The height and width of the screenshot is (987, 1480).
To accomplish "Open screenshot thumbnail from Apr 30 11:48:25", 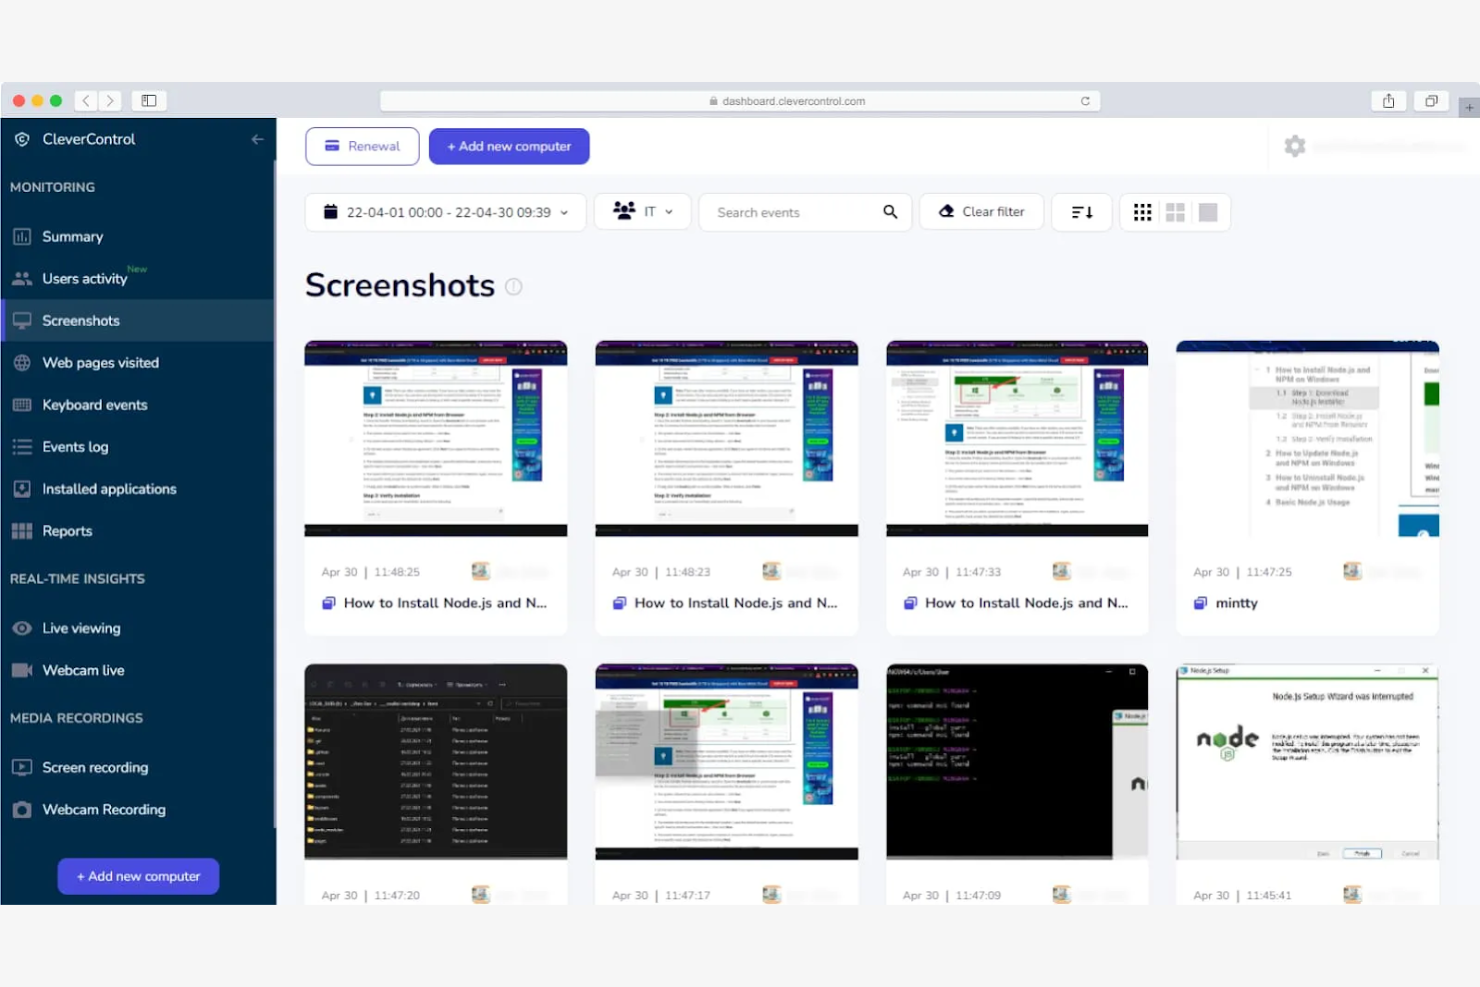I will (x=436, y=439).
